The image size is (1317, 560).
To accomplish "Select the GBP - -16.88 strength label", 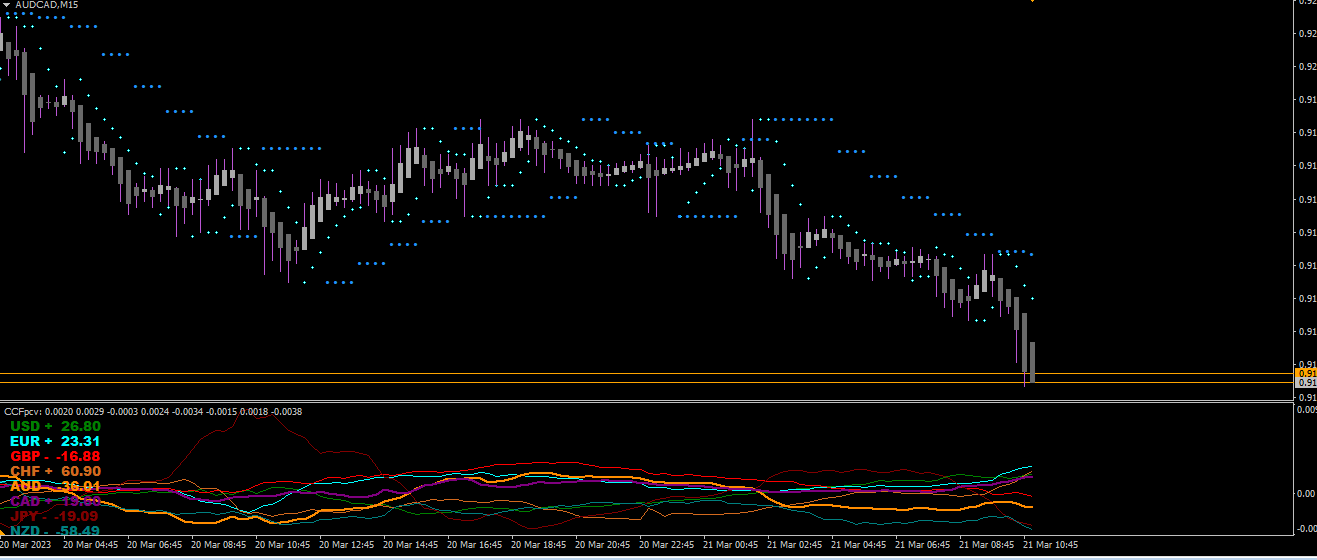I will point(55,456).
